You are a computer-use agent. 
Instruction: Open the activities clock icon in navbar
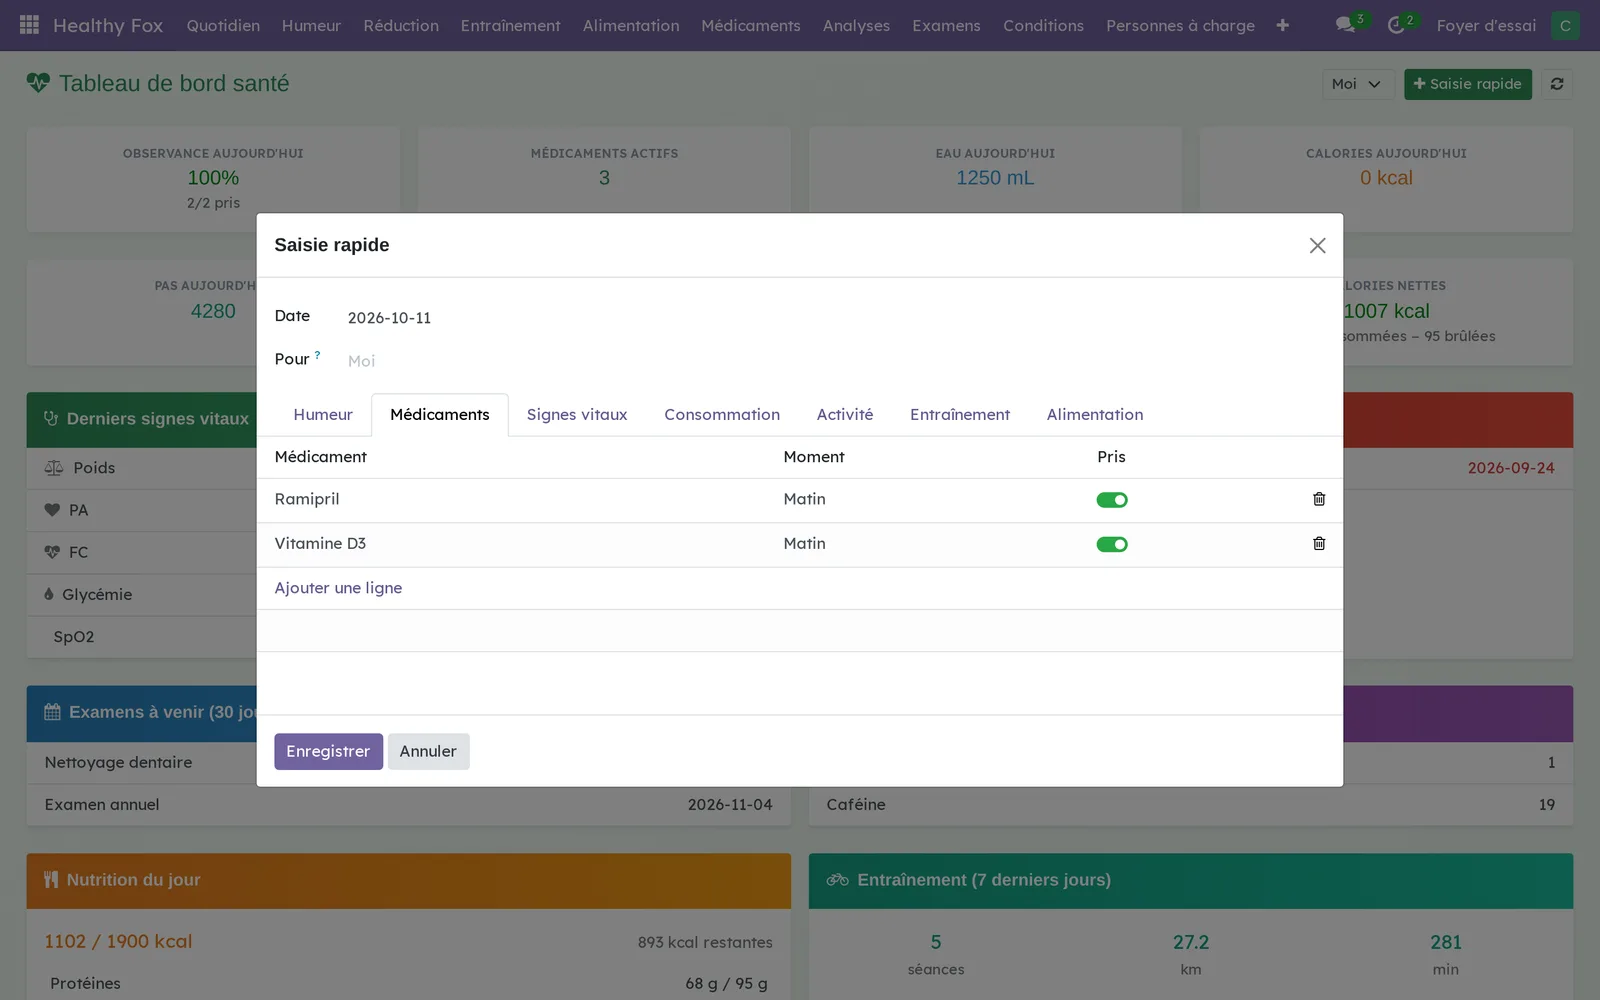point(1396,25)
